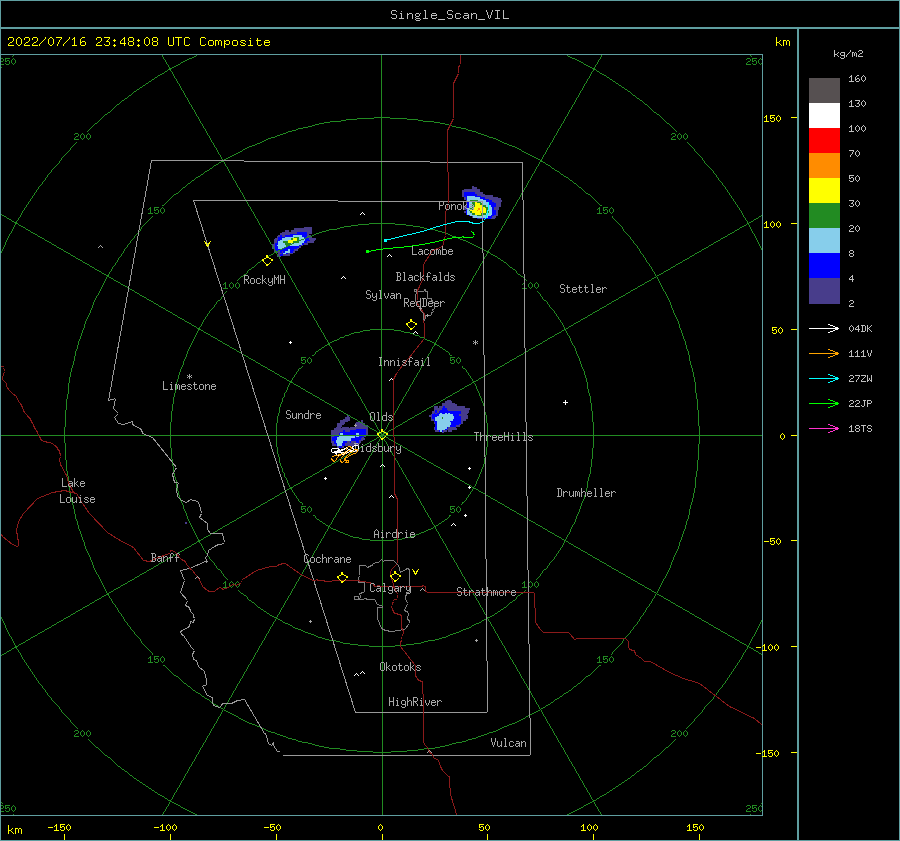Click the yellow diamond at the radar center

pos(382,435)
